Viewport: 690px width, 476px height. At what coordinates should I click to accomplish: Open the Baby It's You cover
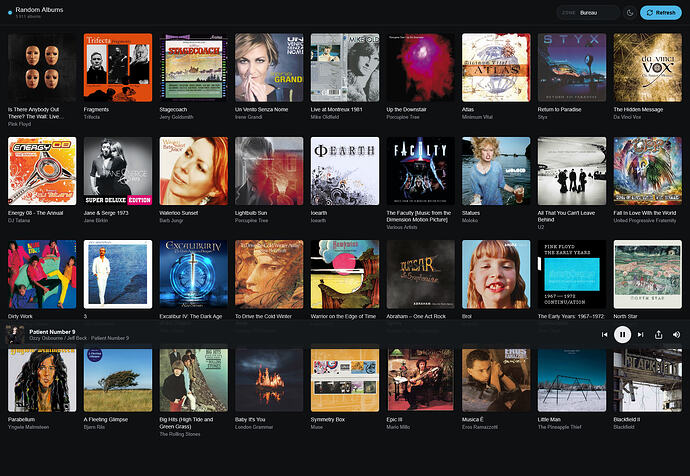pos(269,380)
